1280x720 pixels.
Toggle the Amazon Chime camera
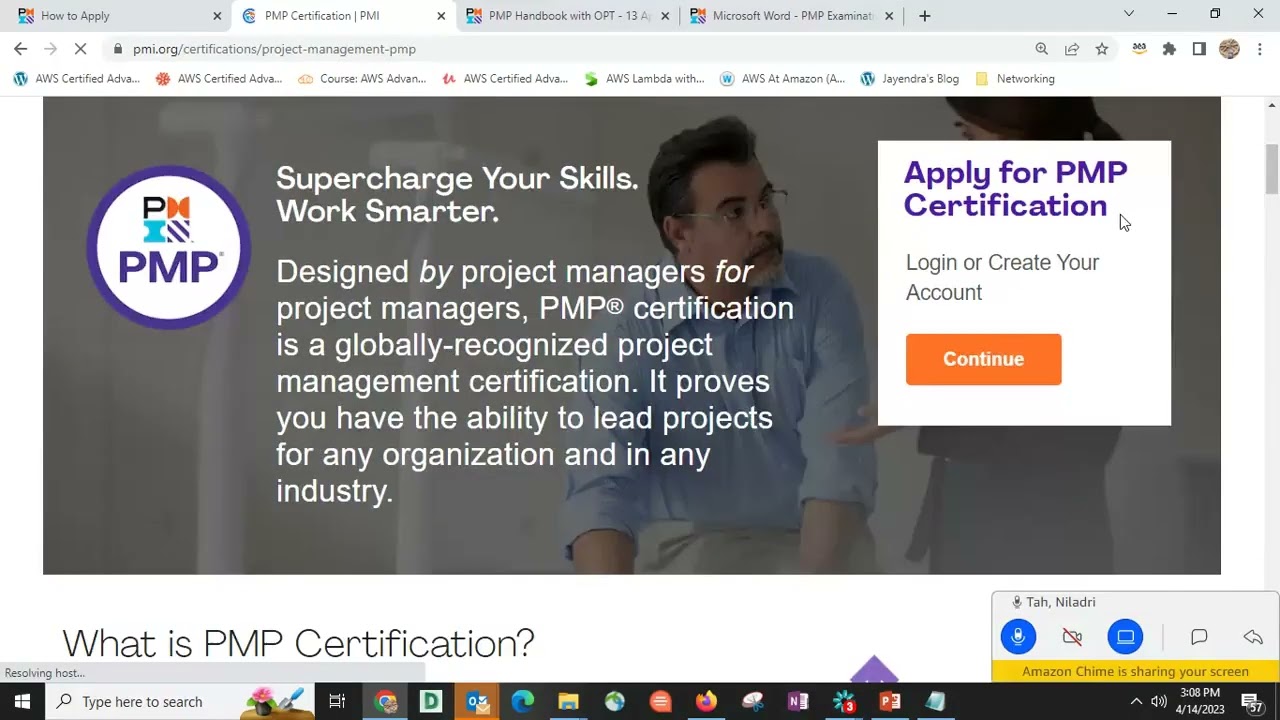[1072, 637]
